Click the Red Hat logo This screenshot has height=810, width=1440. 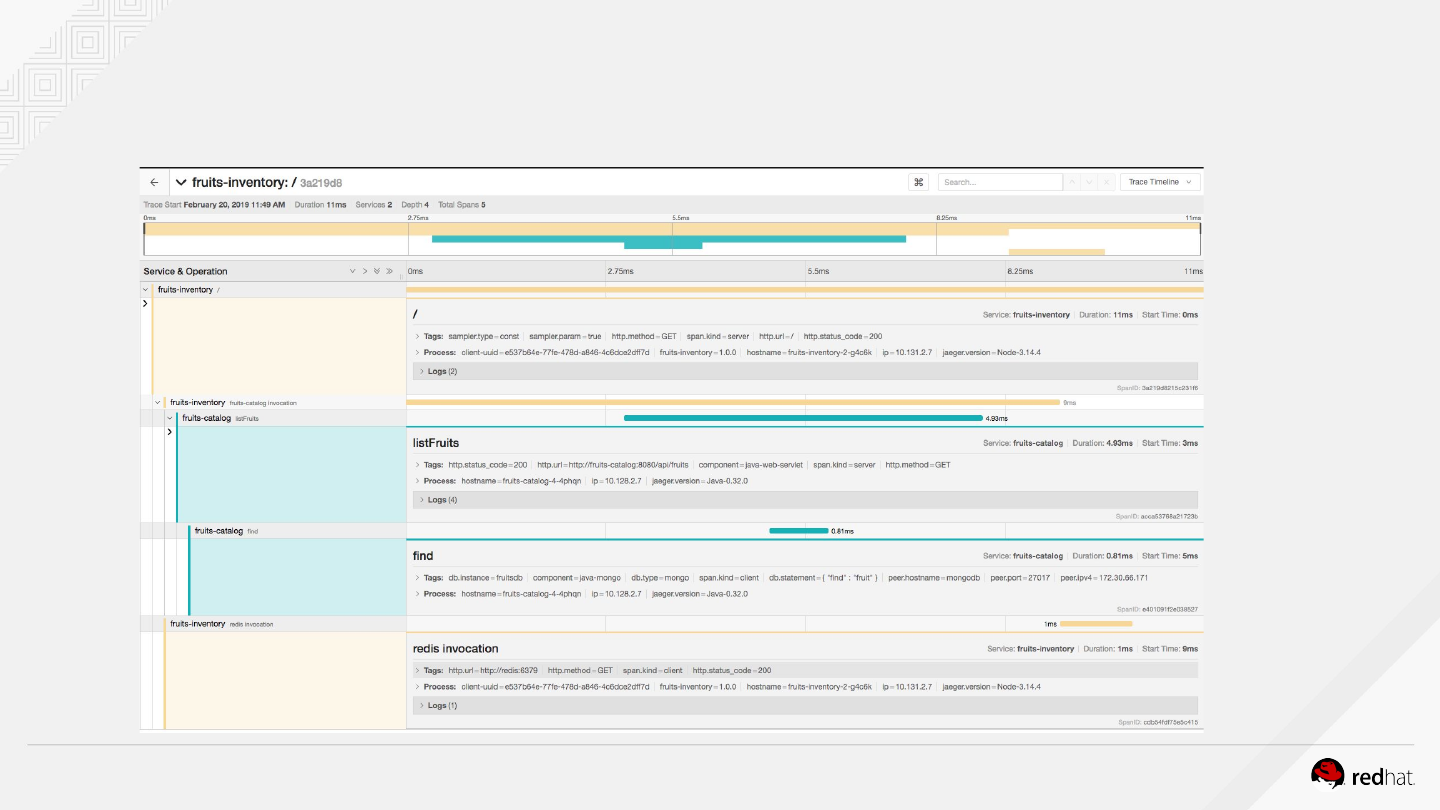[x=1362, y=775]
